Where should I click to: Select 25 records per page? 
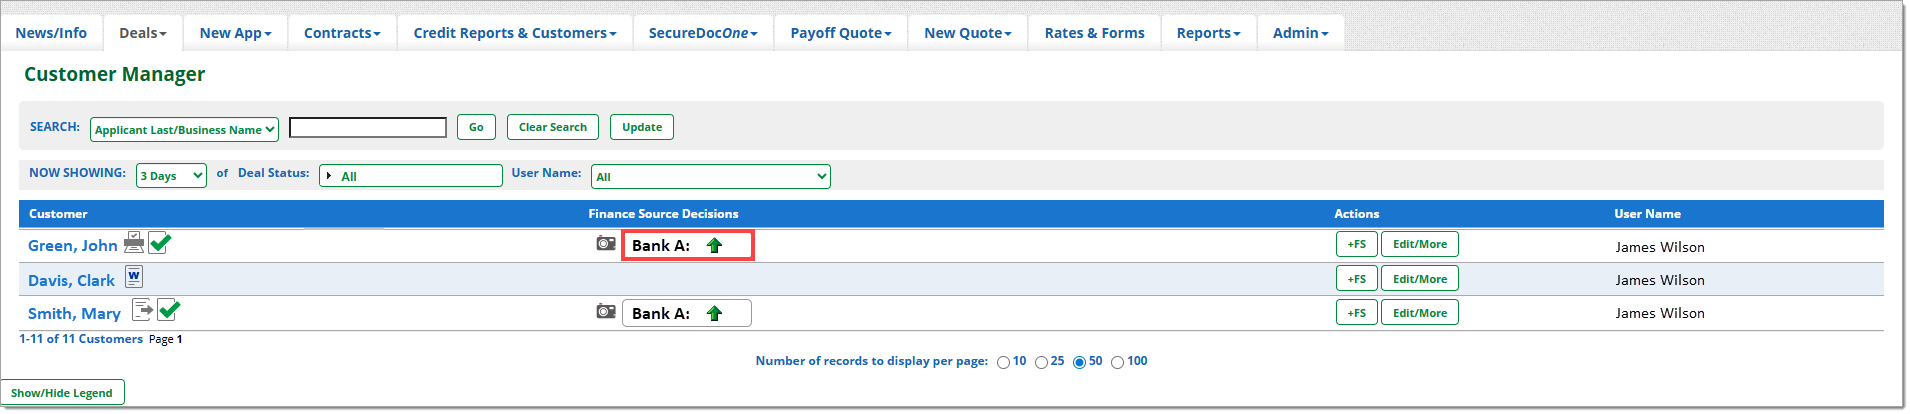(1041, 363)
